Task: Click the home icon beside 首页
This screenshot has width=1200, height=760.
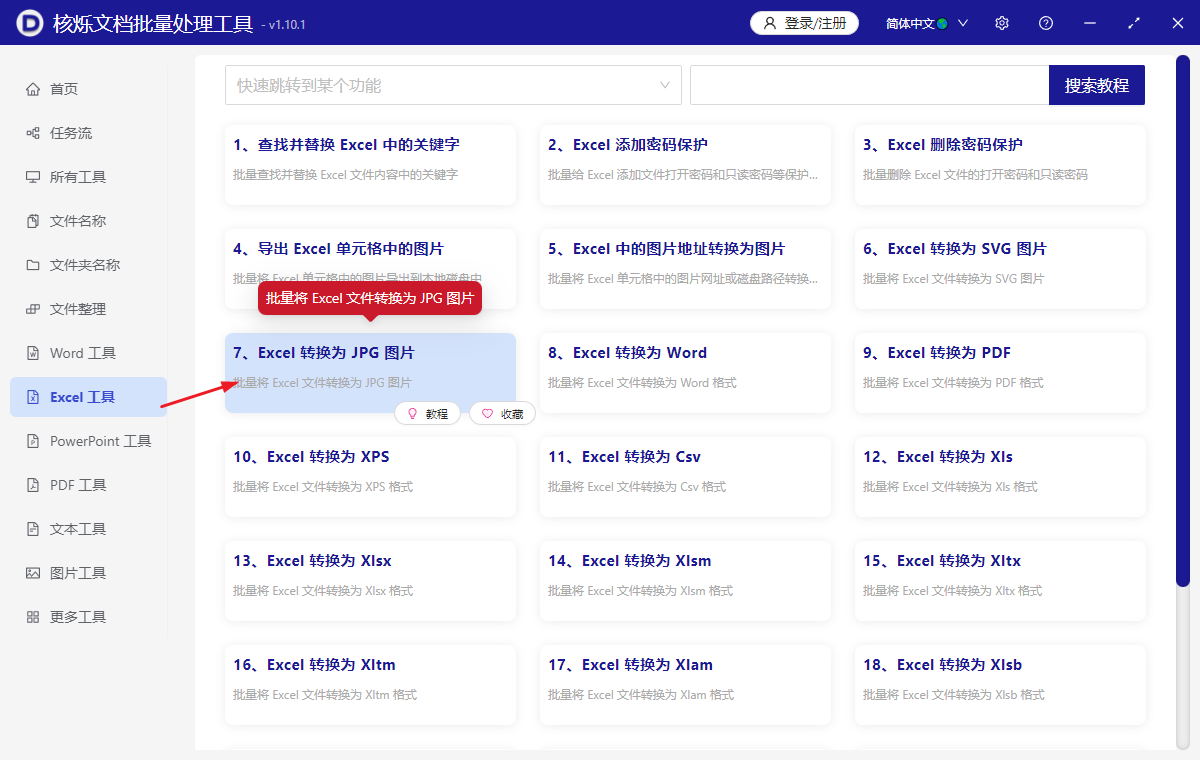Action: [33, 89]
